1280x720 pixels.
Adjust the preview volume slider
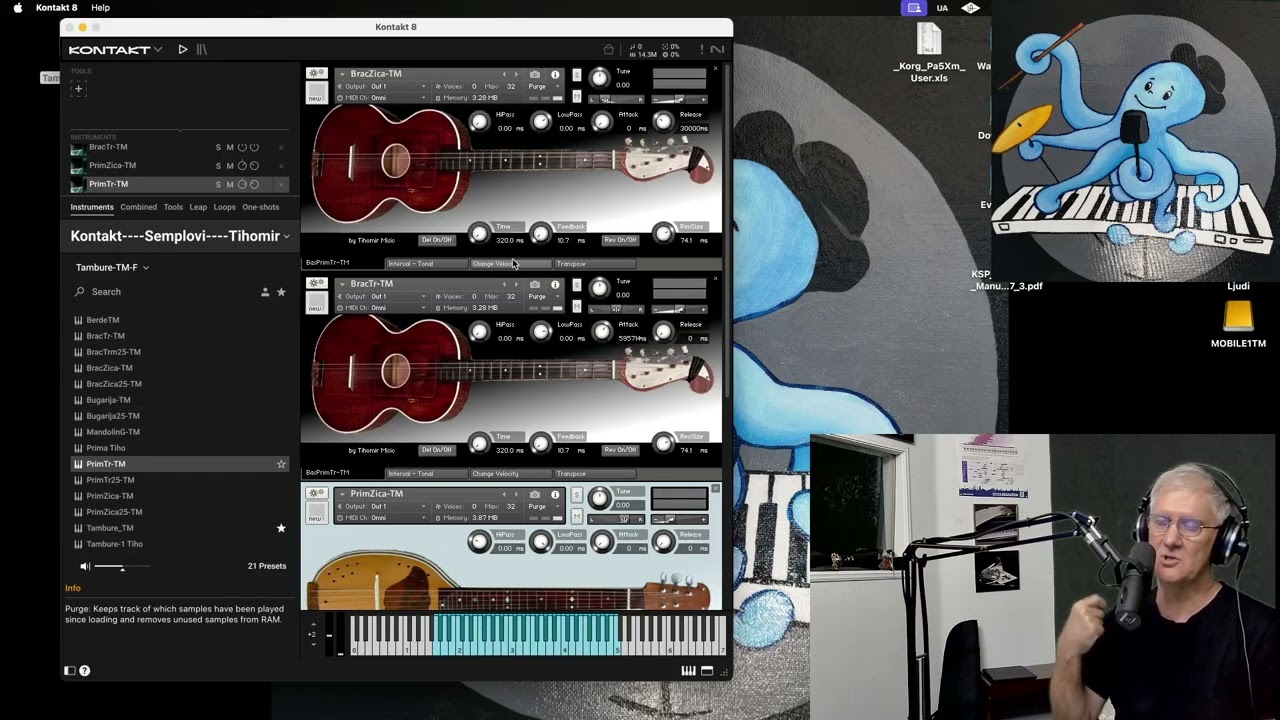pyautogui.click(x=122, y=567)
